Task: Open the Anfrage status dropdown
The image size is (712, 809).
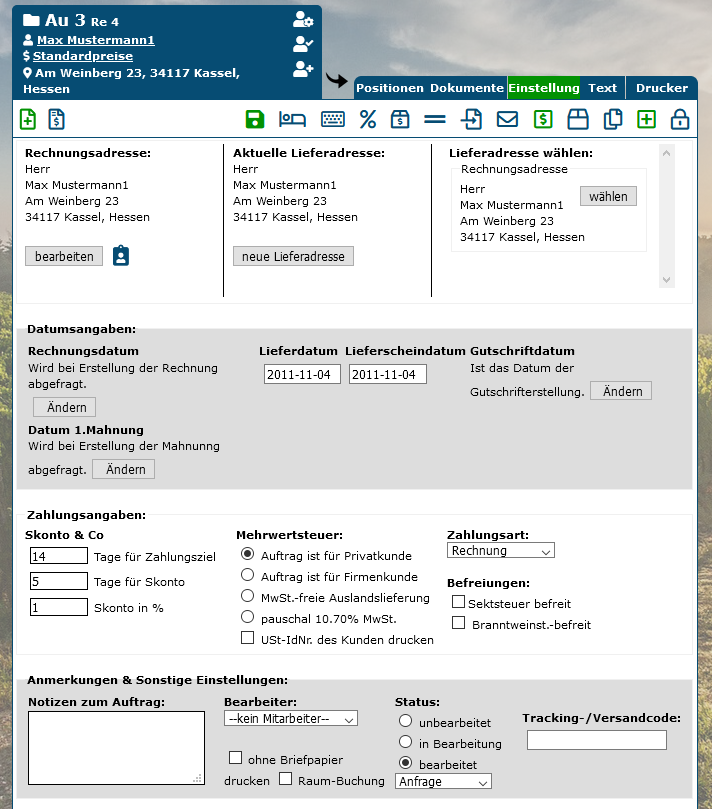Action: pyautogui.click(x=443, y=781)
